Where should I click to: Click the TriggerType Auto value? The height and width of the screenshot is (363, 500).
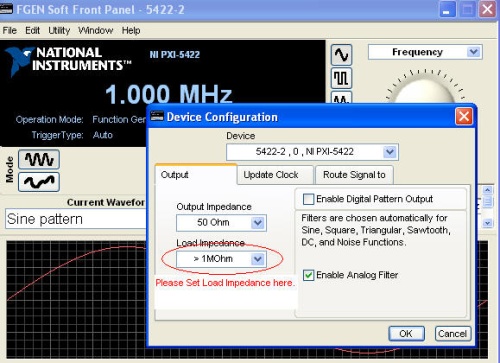(x=103, y=135)
